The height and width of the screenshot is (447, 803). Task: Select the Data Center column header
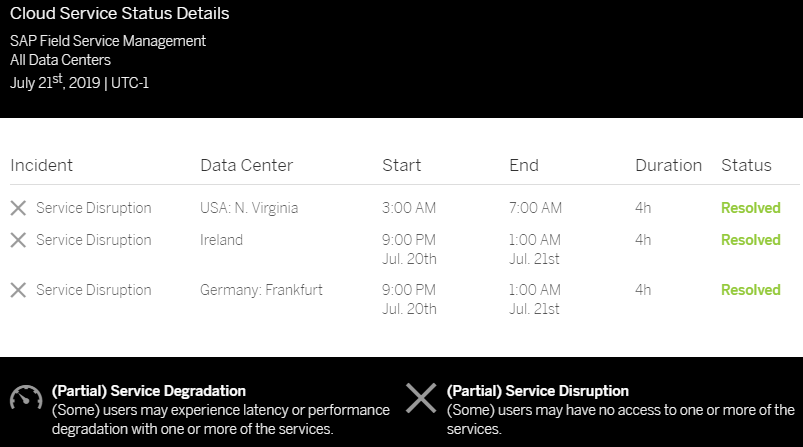click(x=246, y=165)
